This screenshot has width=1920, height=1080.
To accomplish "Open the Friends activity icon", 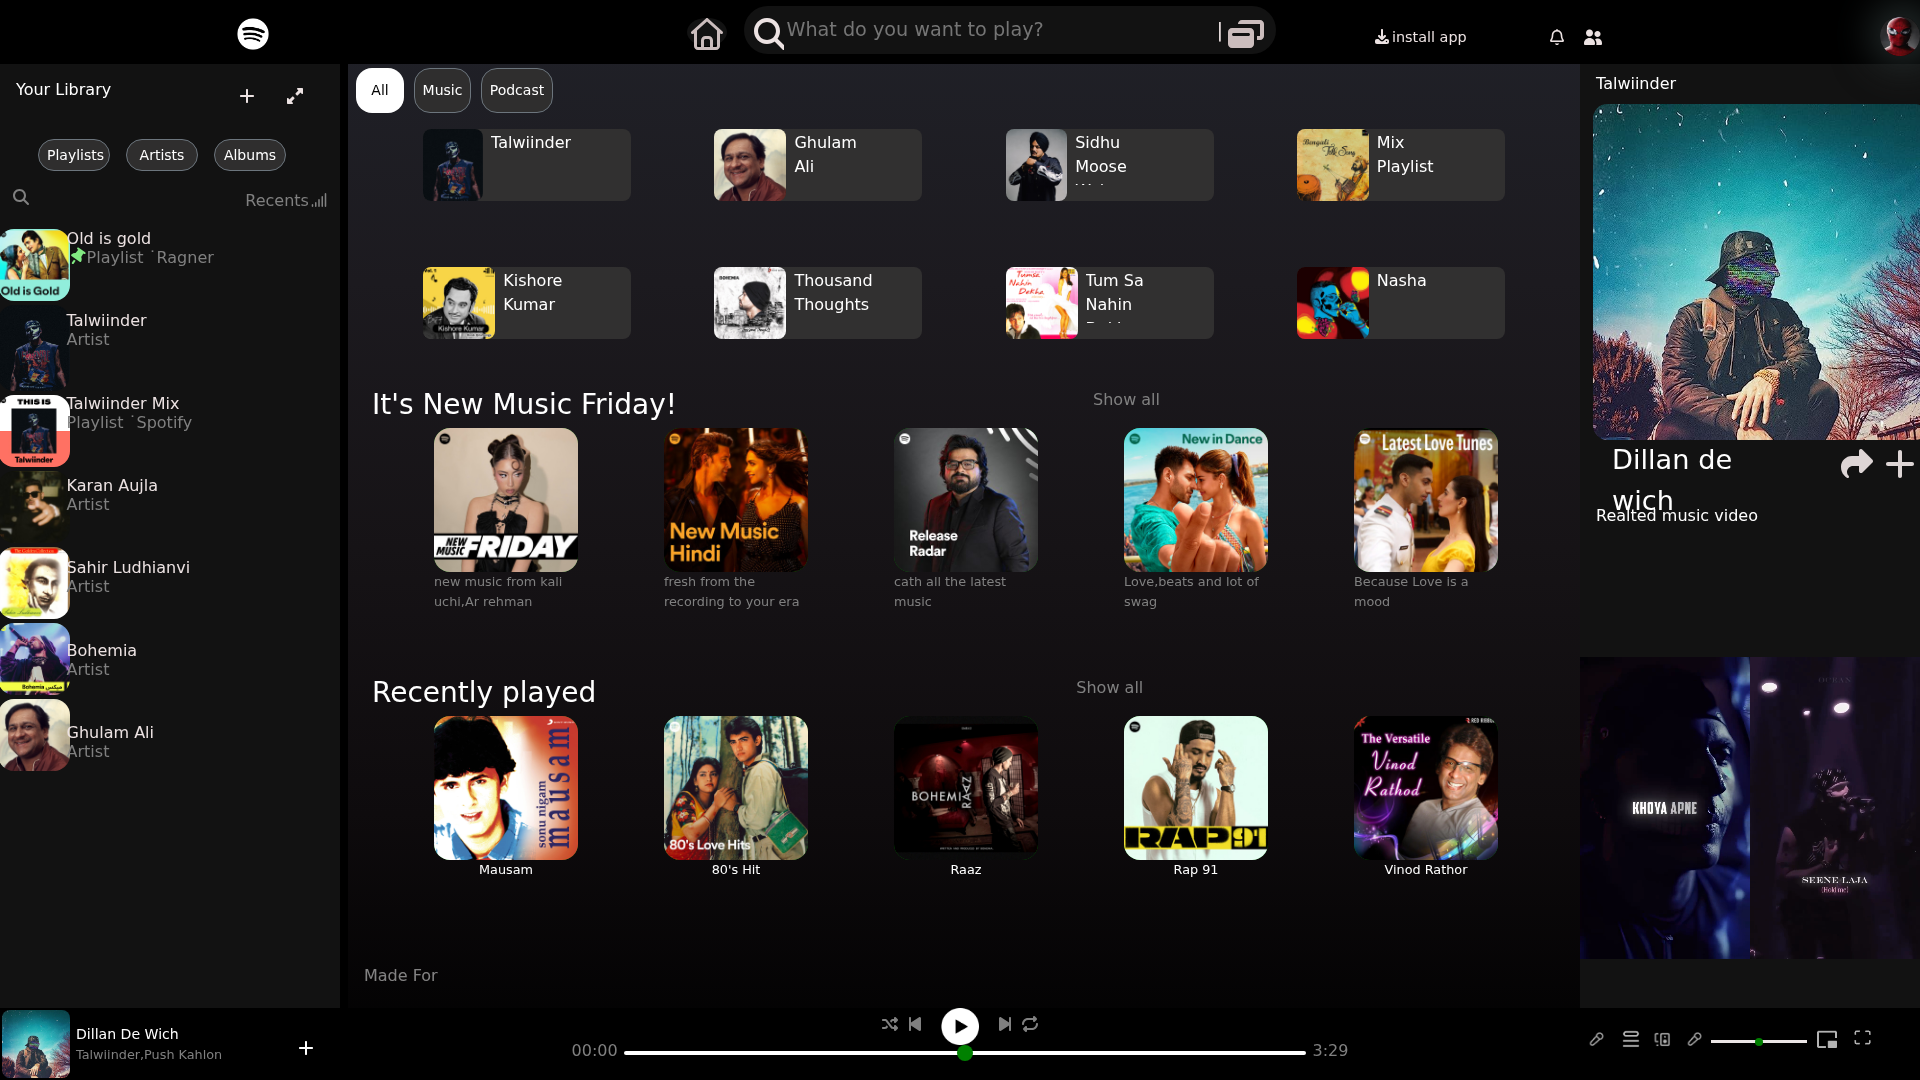I will pos(1593,37).
